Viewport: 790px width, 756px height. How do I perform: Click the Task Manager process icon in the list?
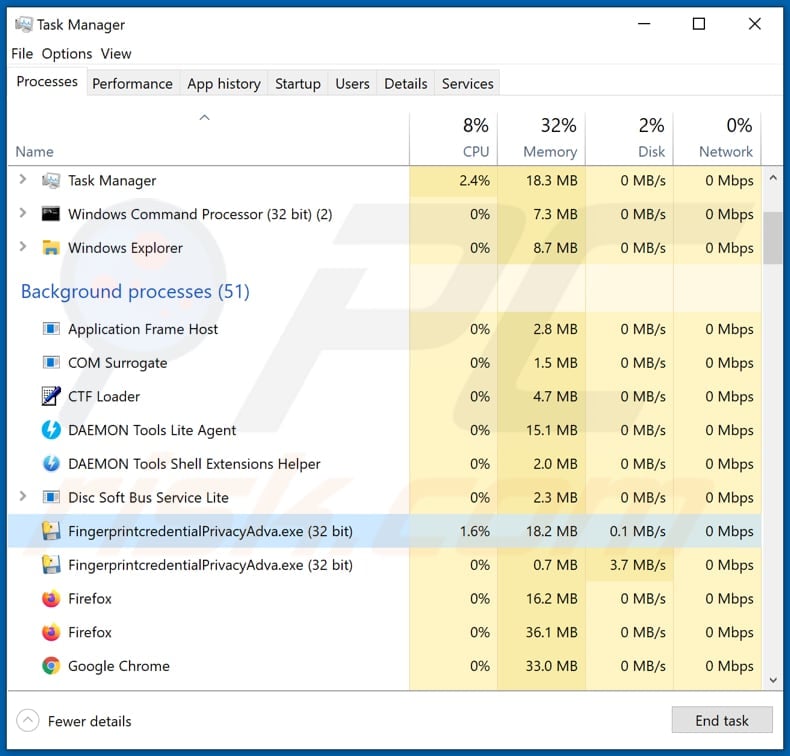pos(51,180)
